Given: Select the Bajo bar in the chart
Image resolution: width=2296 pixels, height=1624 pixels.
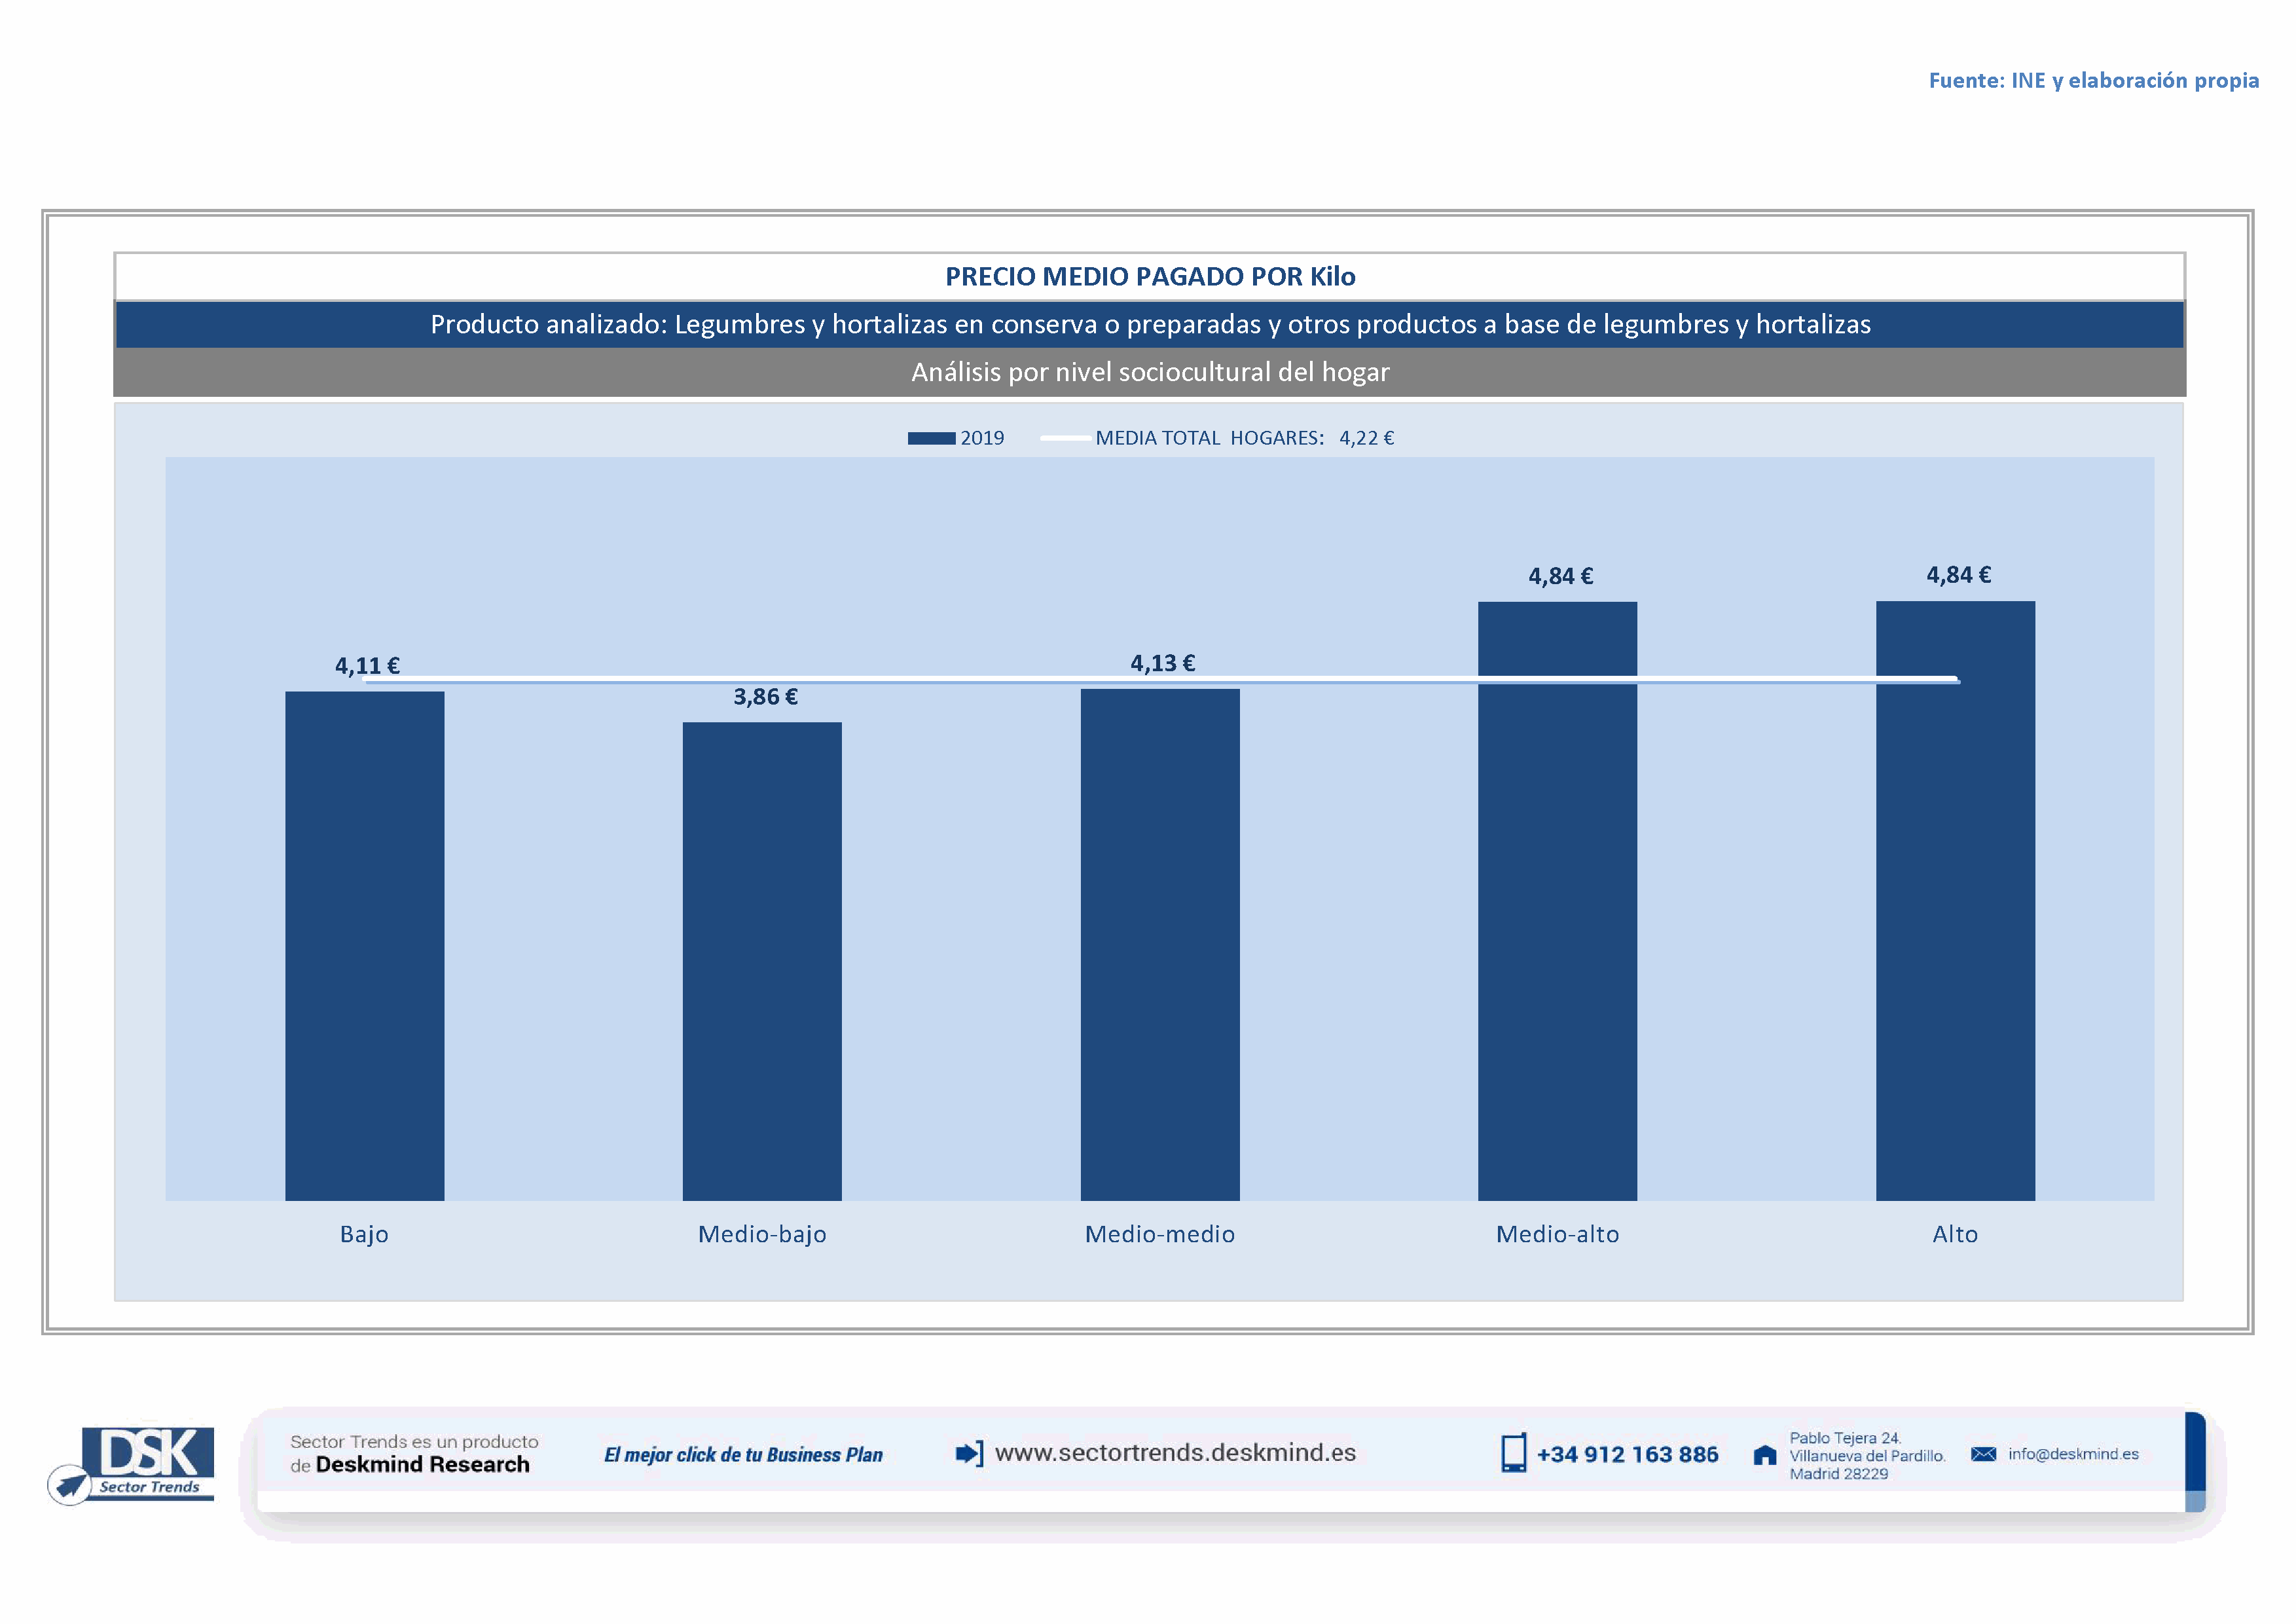Looking at the screenshot, I should 364,945.
